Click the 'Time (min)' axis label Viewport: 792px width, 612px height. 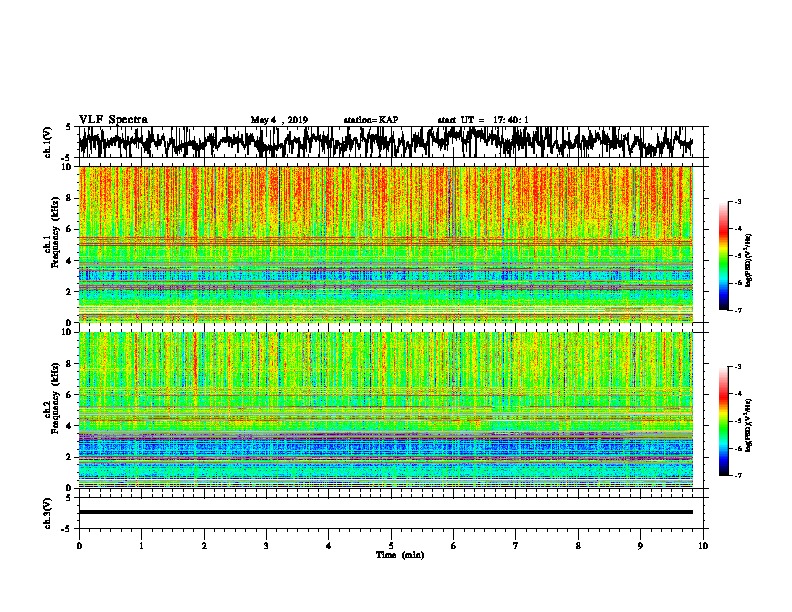[400, 555]
